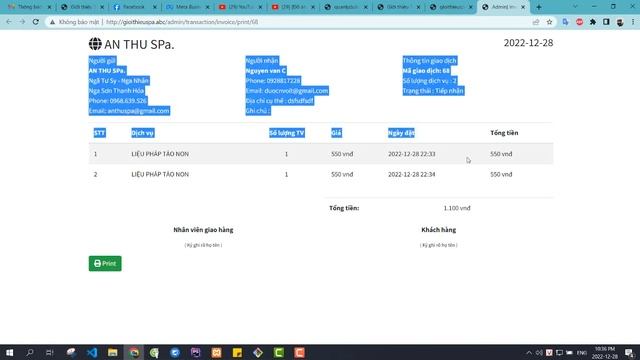The height and width of the screenshot is (360, 640).
Task: Click the Tổng tiền column header
Action: [504, 133]
